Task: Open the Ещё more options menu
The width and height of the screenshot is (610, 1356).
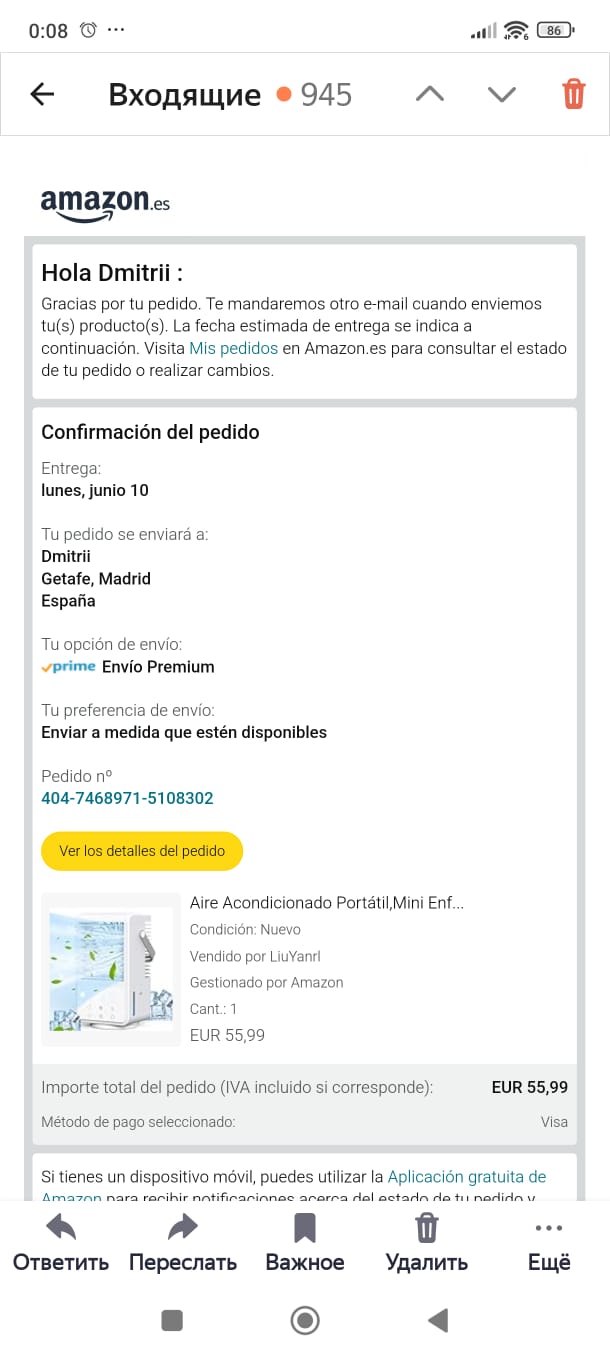Action: click(549, 1228)
